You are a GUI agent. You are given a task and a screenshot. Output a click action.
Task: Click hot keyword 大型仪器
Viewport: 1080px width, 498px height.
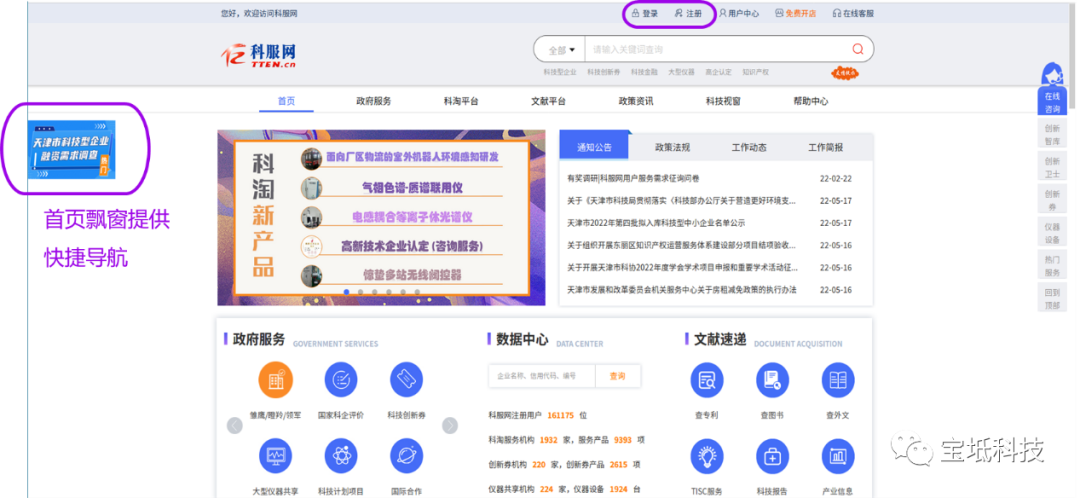click(x=681, y=72)
